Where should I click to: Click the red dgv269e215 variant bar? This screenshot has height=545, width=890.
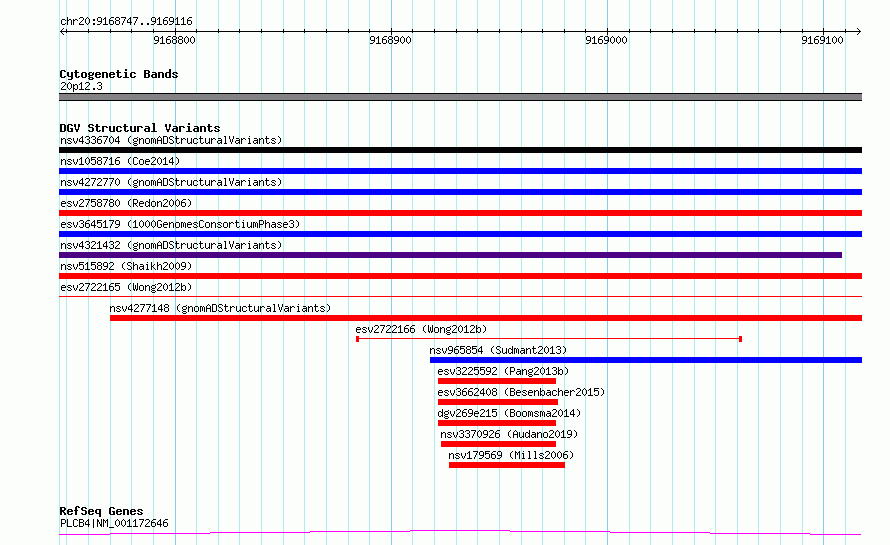click(497, 423)
